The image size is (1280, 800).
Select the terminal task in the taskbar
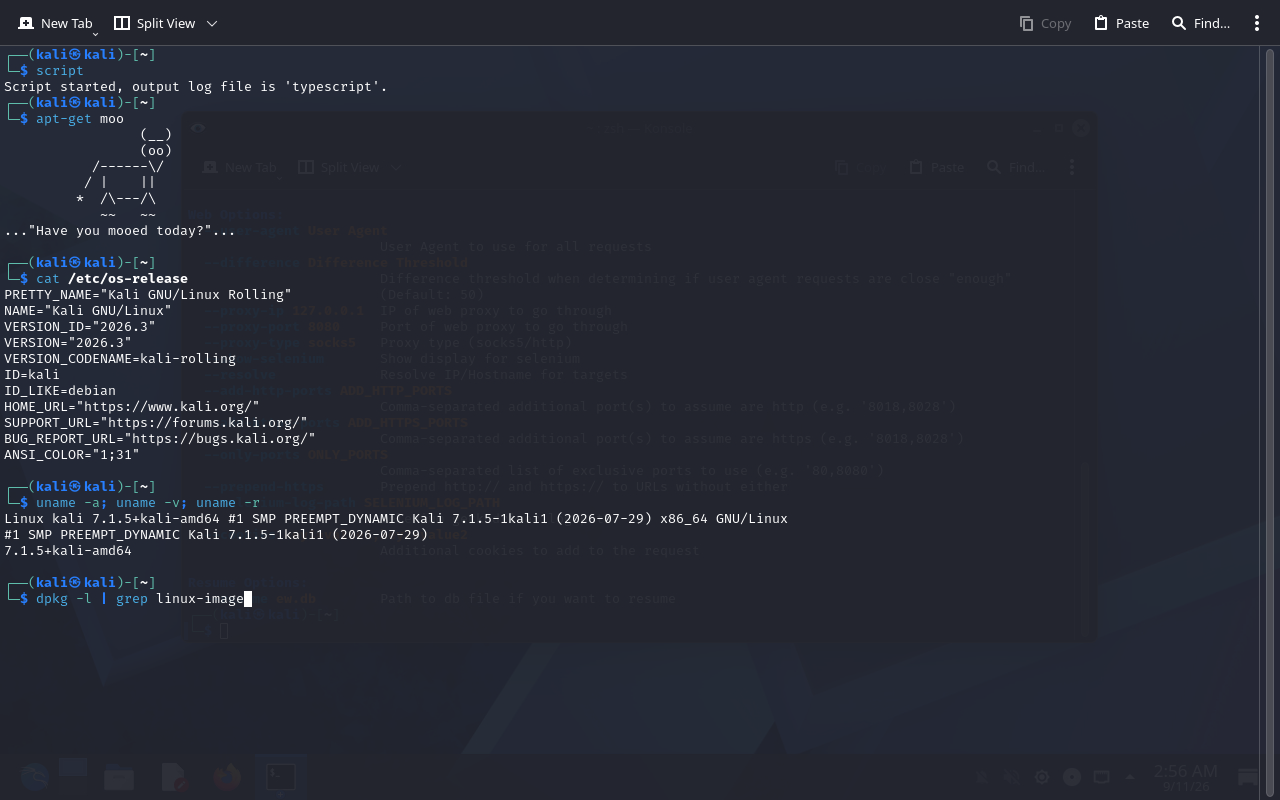pos(281,777)
